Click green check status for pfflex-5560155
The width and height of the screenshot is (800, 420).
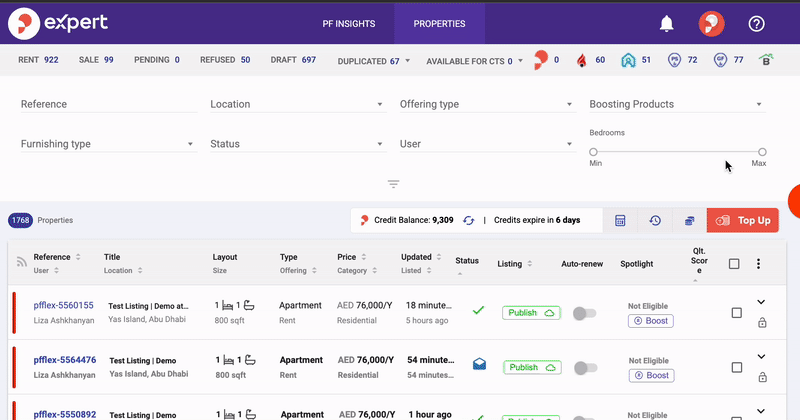(478, 310)
